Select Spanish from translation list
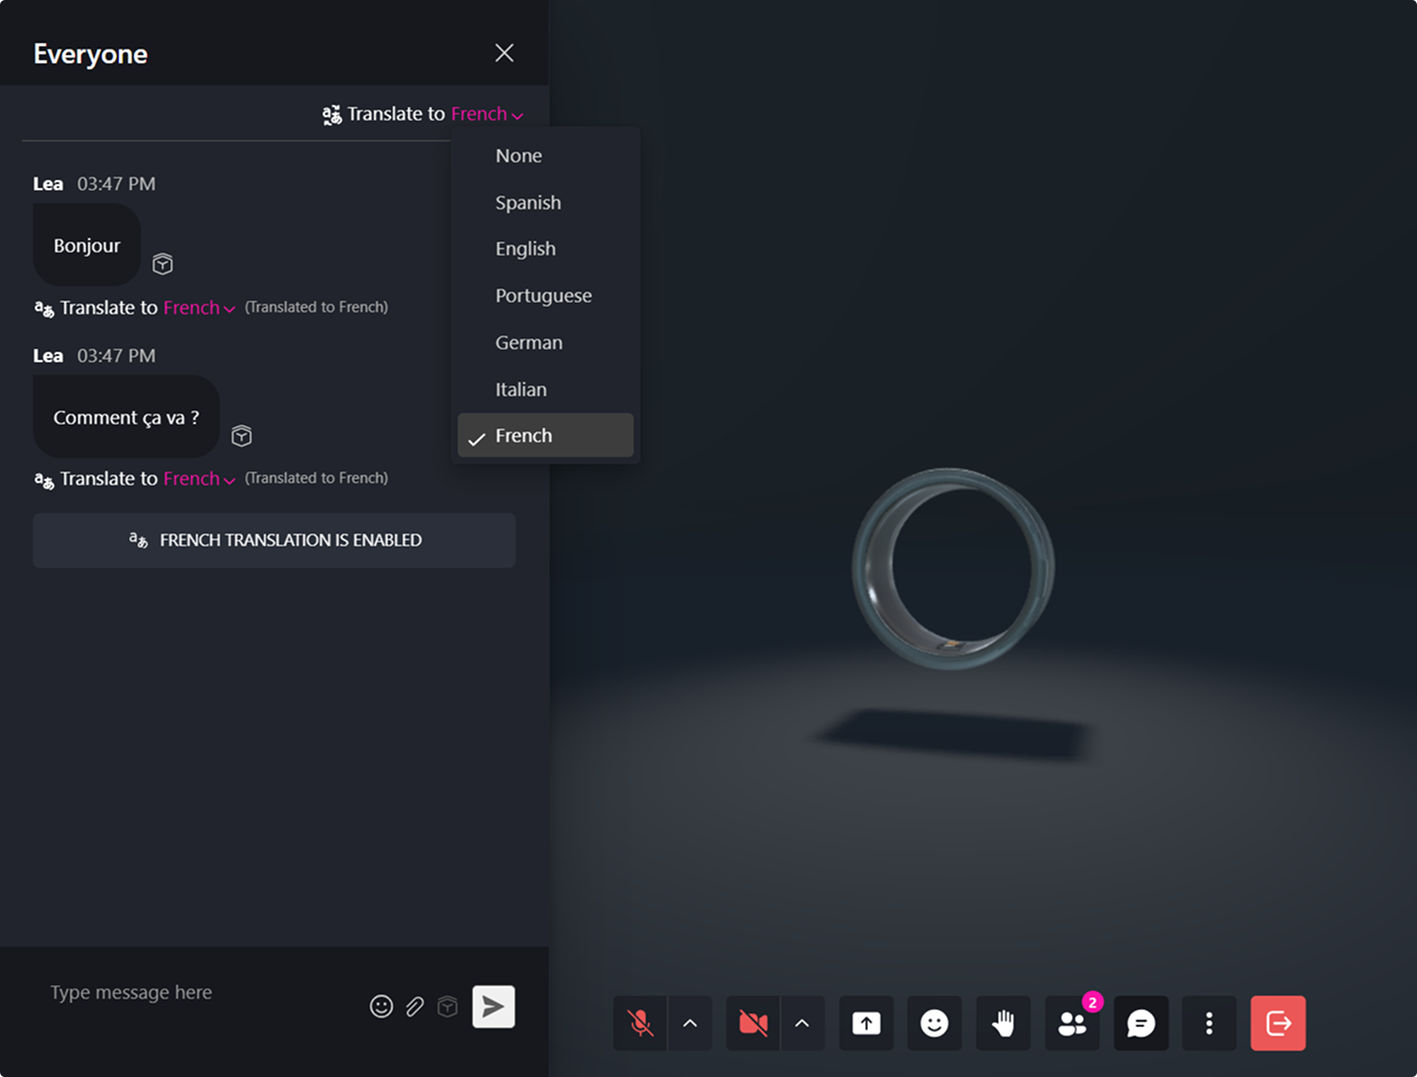The height and width of the screenshot is (1077, 1417). click(x=528, y=202)
